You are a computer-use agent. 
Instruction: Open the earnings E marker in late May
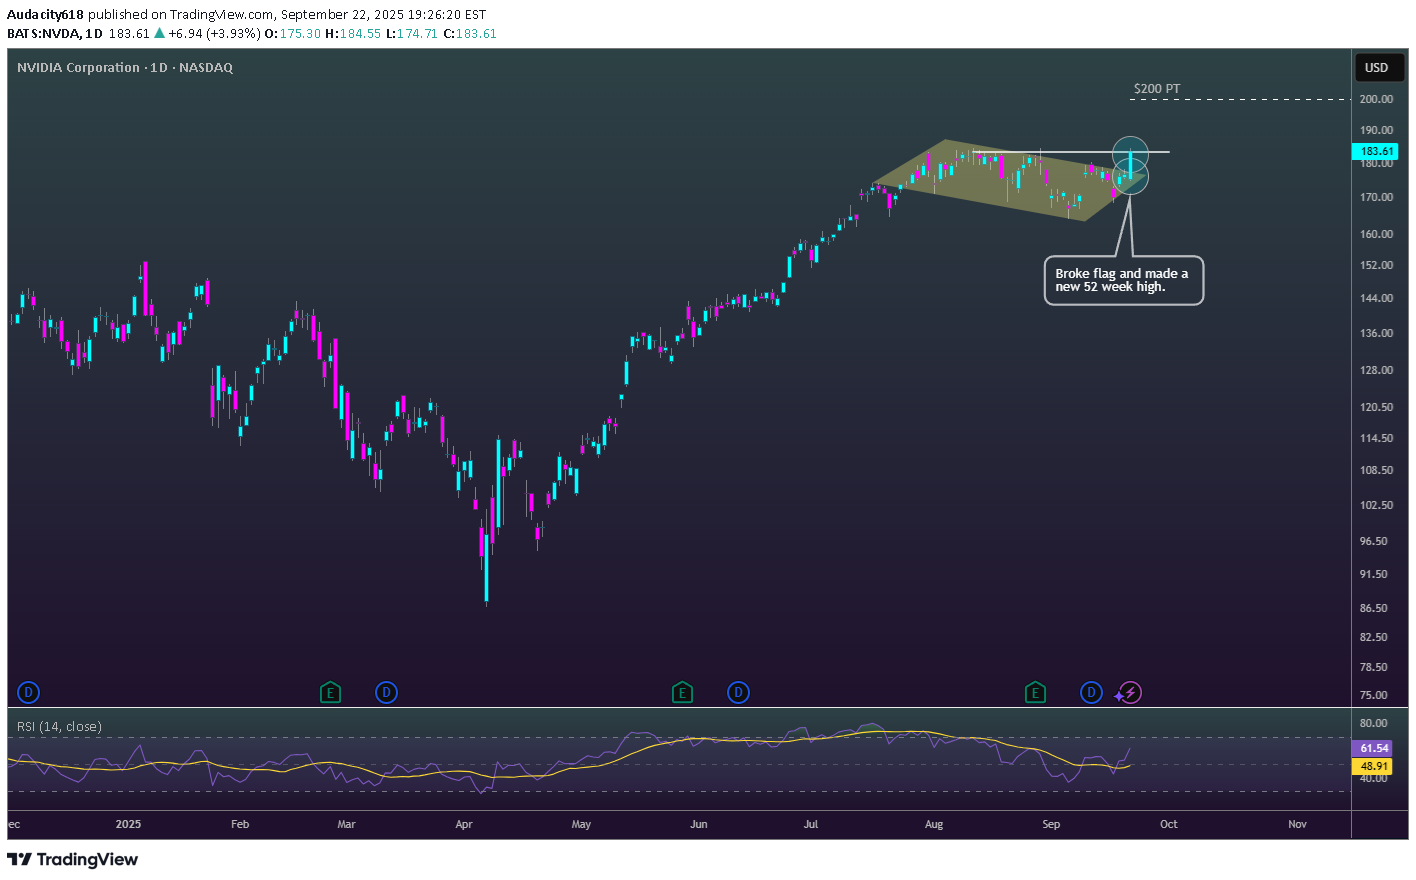point(682,692)
